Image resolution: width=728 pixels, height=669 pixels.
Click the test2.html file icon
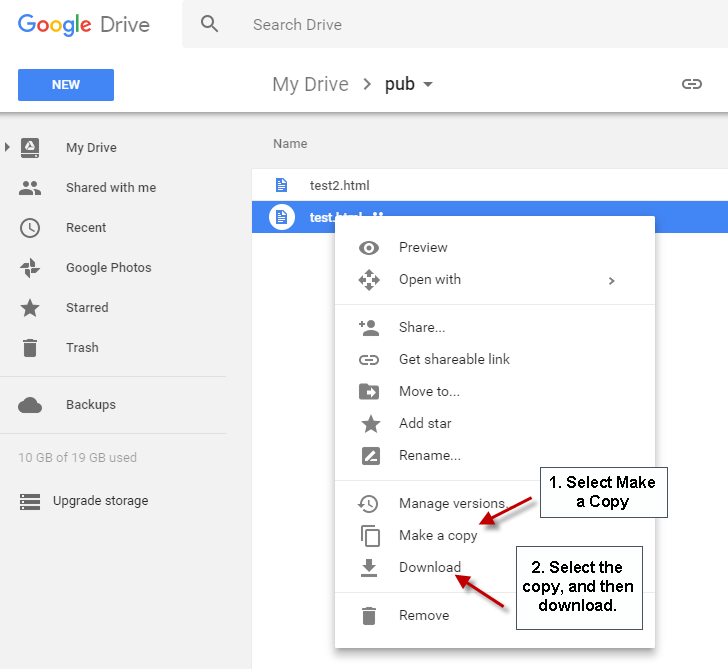coord(281,185)
